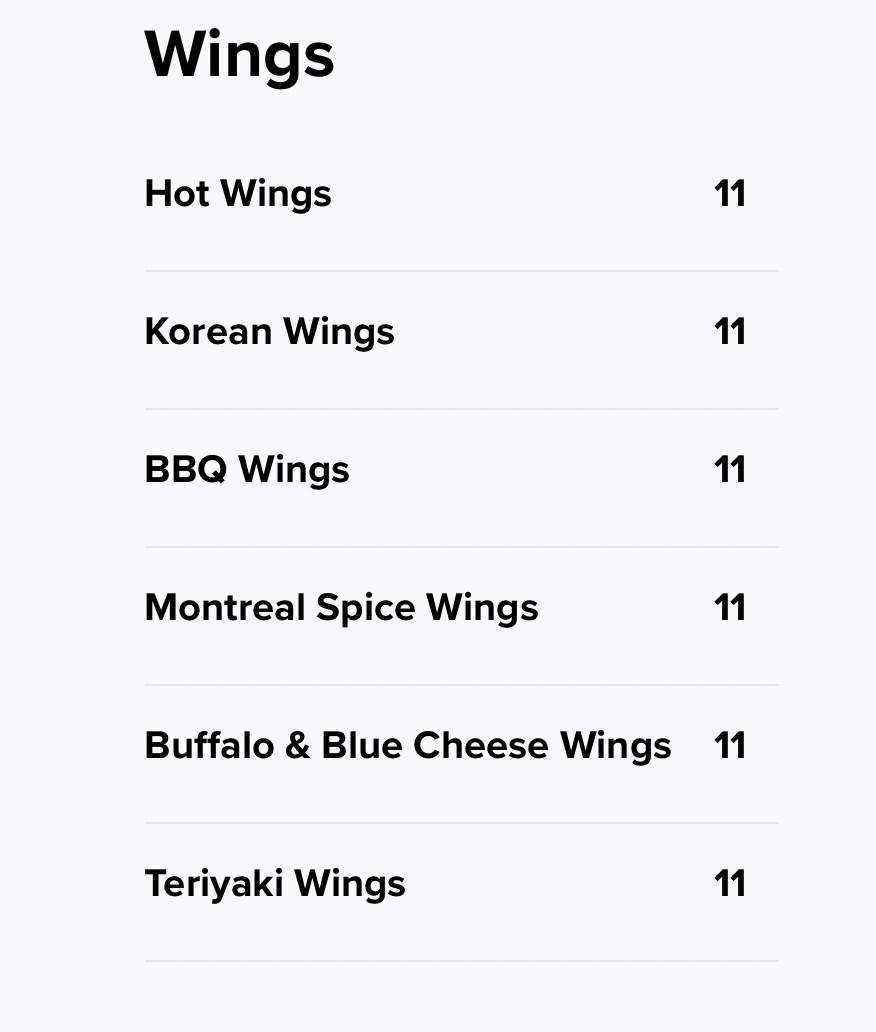The image size is (876, 1032).
Task: Click the divider beneath Montreal Spice Wings
Action: 461,685
